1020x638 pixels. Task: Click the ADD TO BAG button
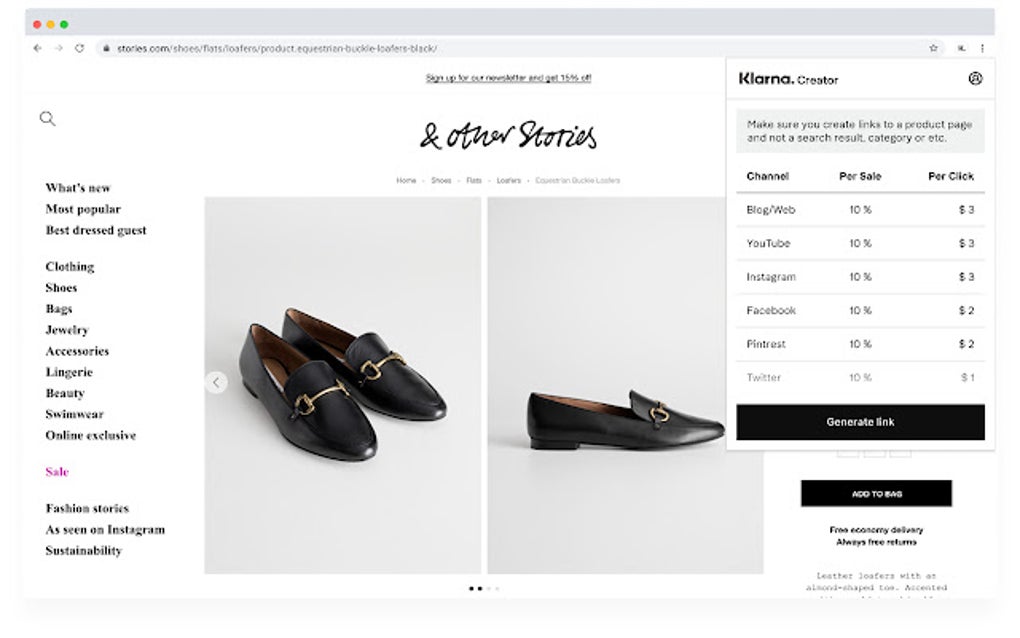point(876,493)
